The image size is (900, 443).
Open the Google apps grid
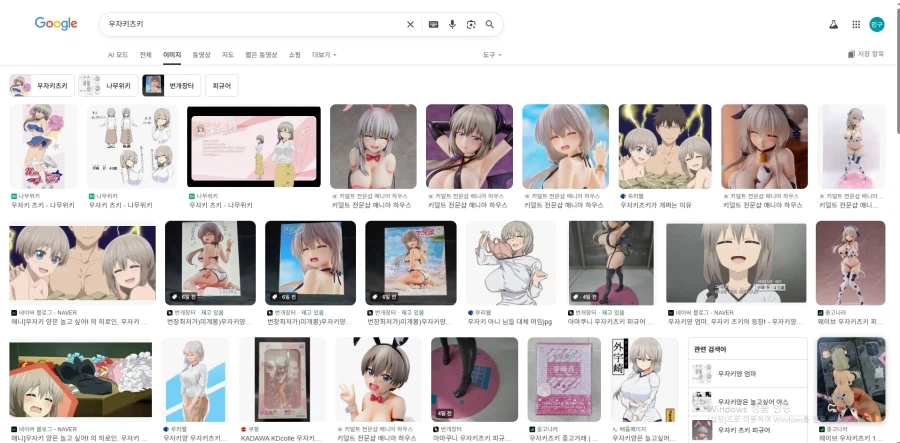click(x=856, y=24)
